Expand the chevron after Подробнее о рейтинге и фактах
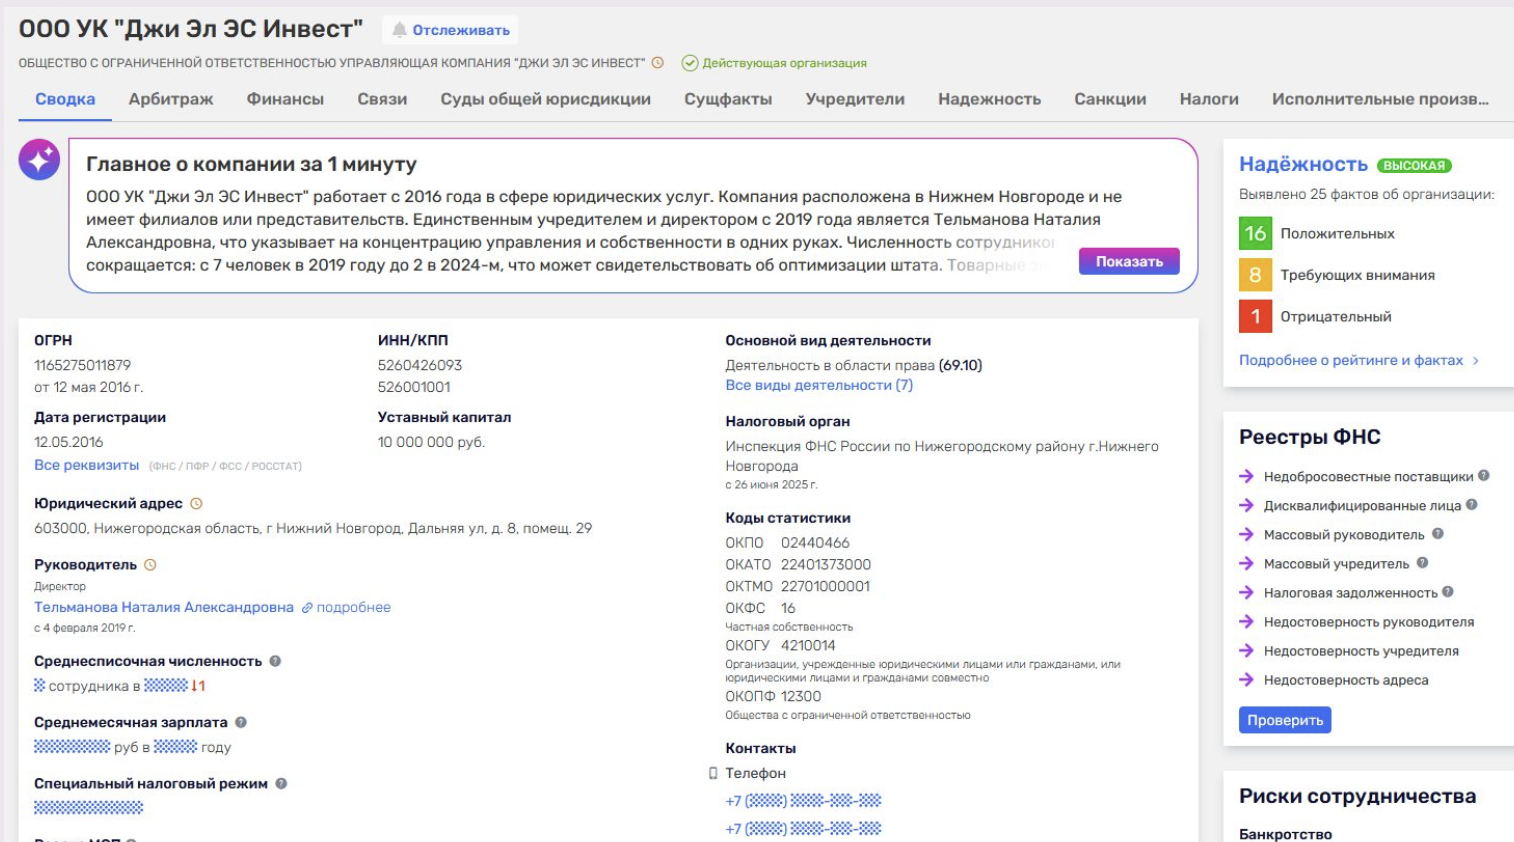Viewport: 1514px width, 842px height. pos(1476,361)
